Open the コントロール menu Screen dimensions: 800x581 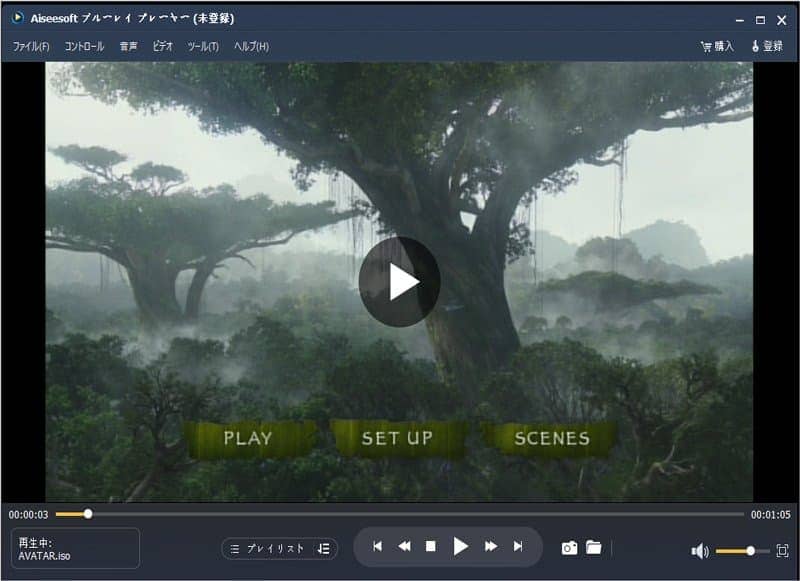[84, 46]
